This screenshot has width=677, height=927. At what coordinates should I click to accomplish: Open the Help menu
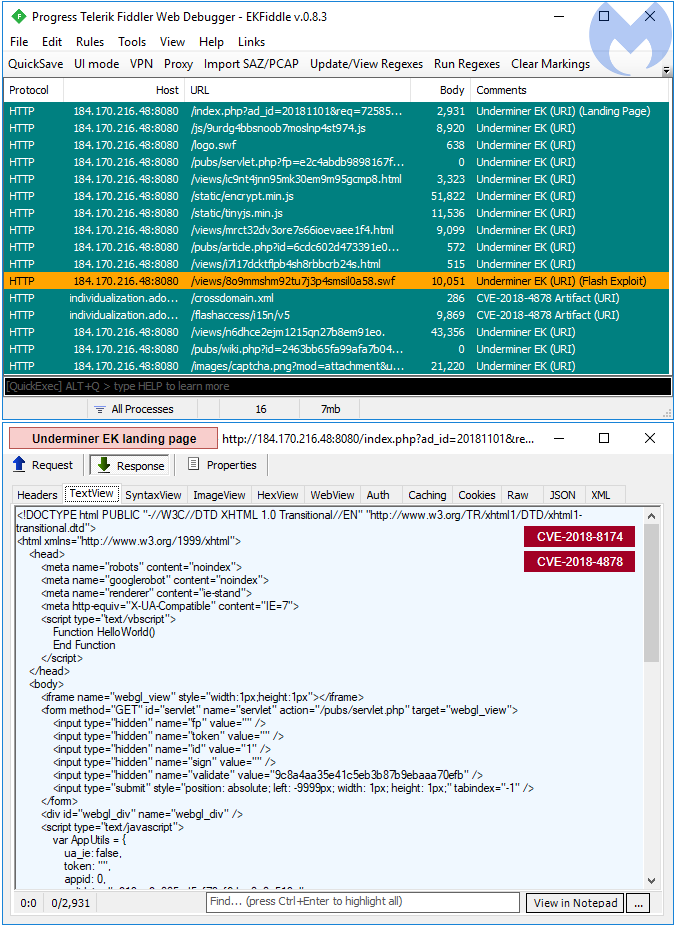(x=211, y=42)
